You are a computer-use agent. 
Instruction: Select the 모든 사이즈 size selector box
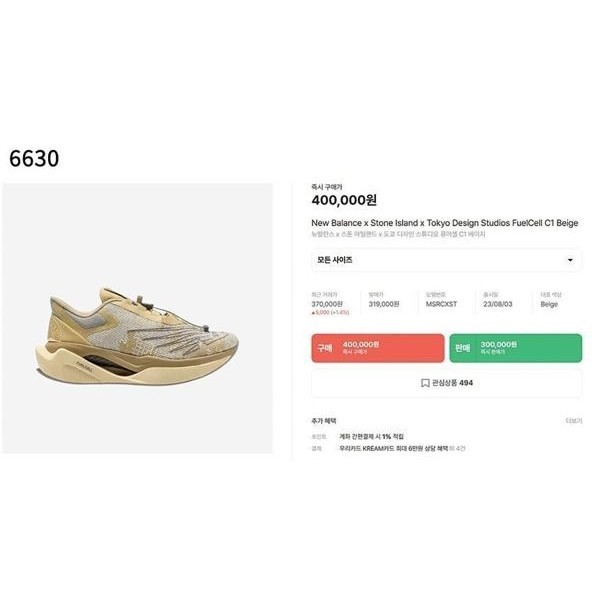point(447,260)
